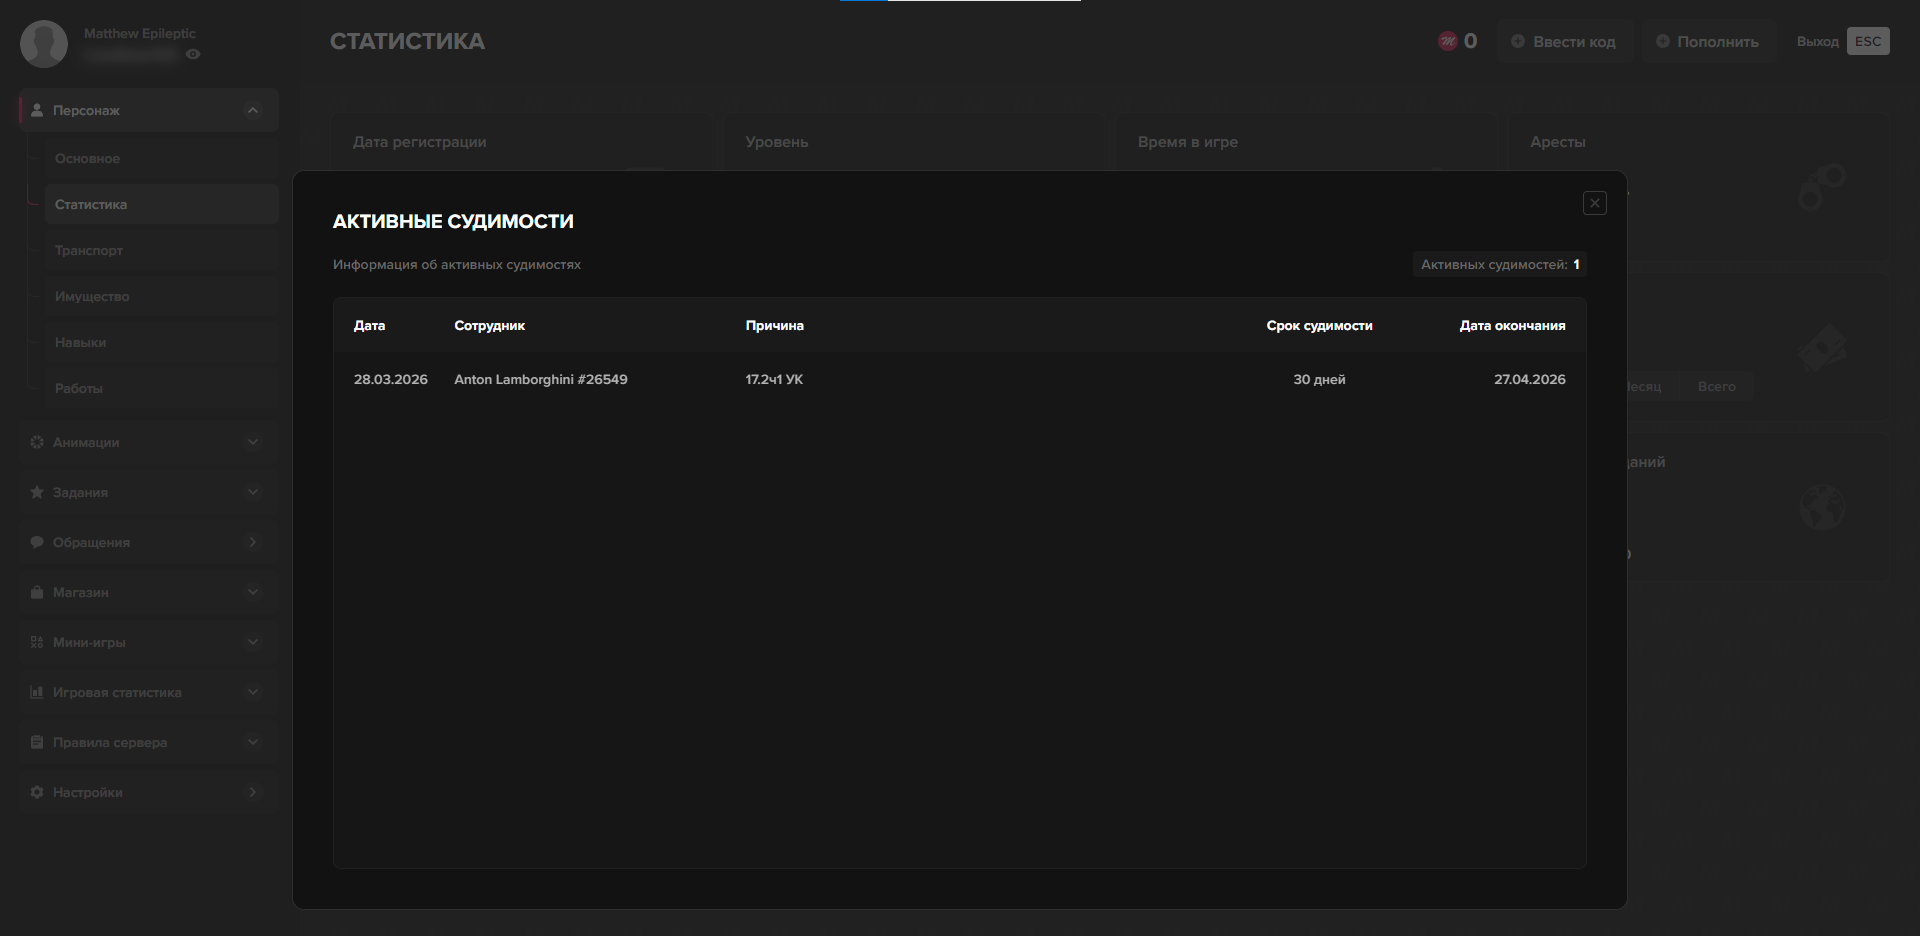Image resolution: width=1920 pixels, height=936 pixels.
Task: Click the Магазин shopping bag icon
Action: pos(37,592)
